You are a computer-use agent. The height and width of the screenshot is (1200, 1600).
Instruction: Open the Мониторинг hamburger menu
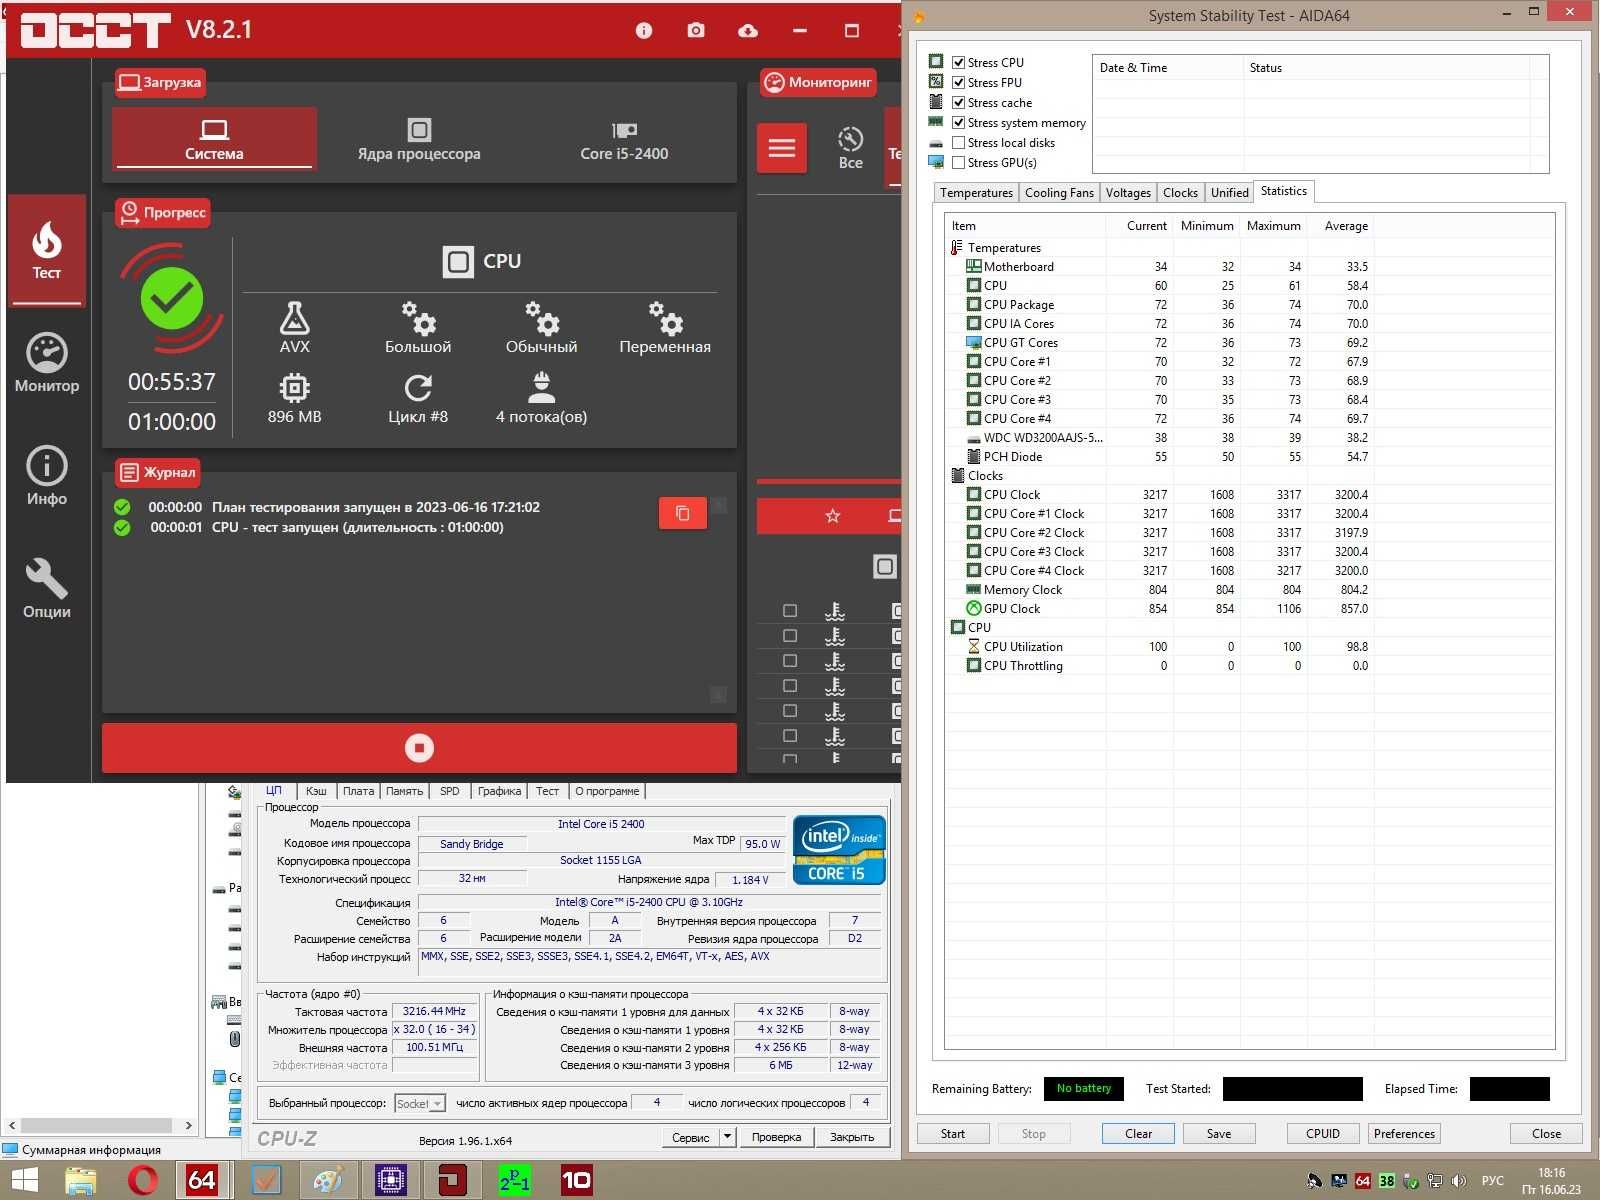[x=782, y=148]
